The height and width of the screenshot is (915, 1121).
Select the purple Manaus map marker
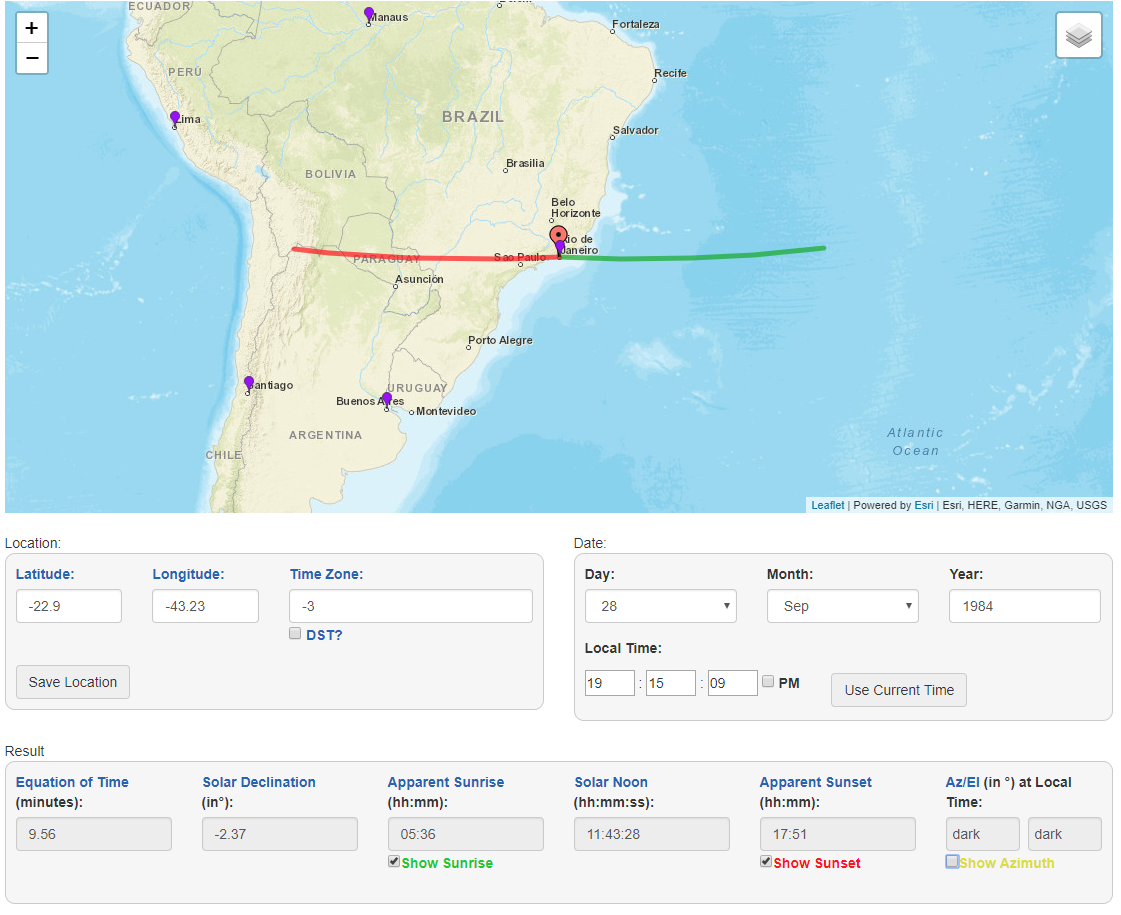click(x=369, y=14)
